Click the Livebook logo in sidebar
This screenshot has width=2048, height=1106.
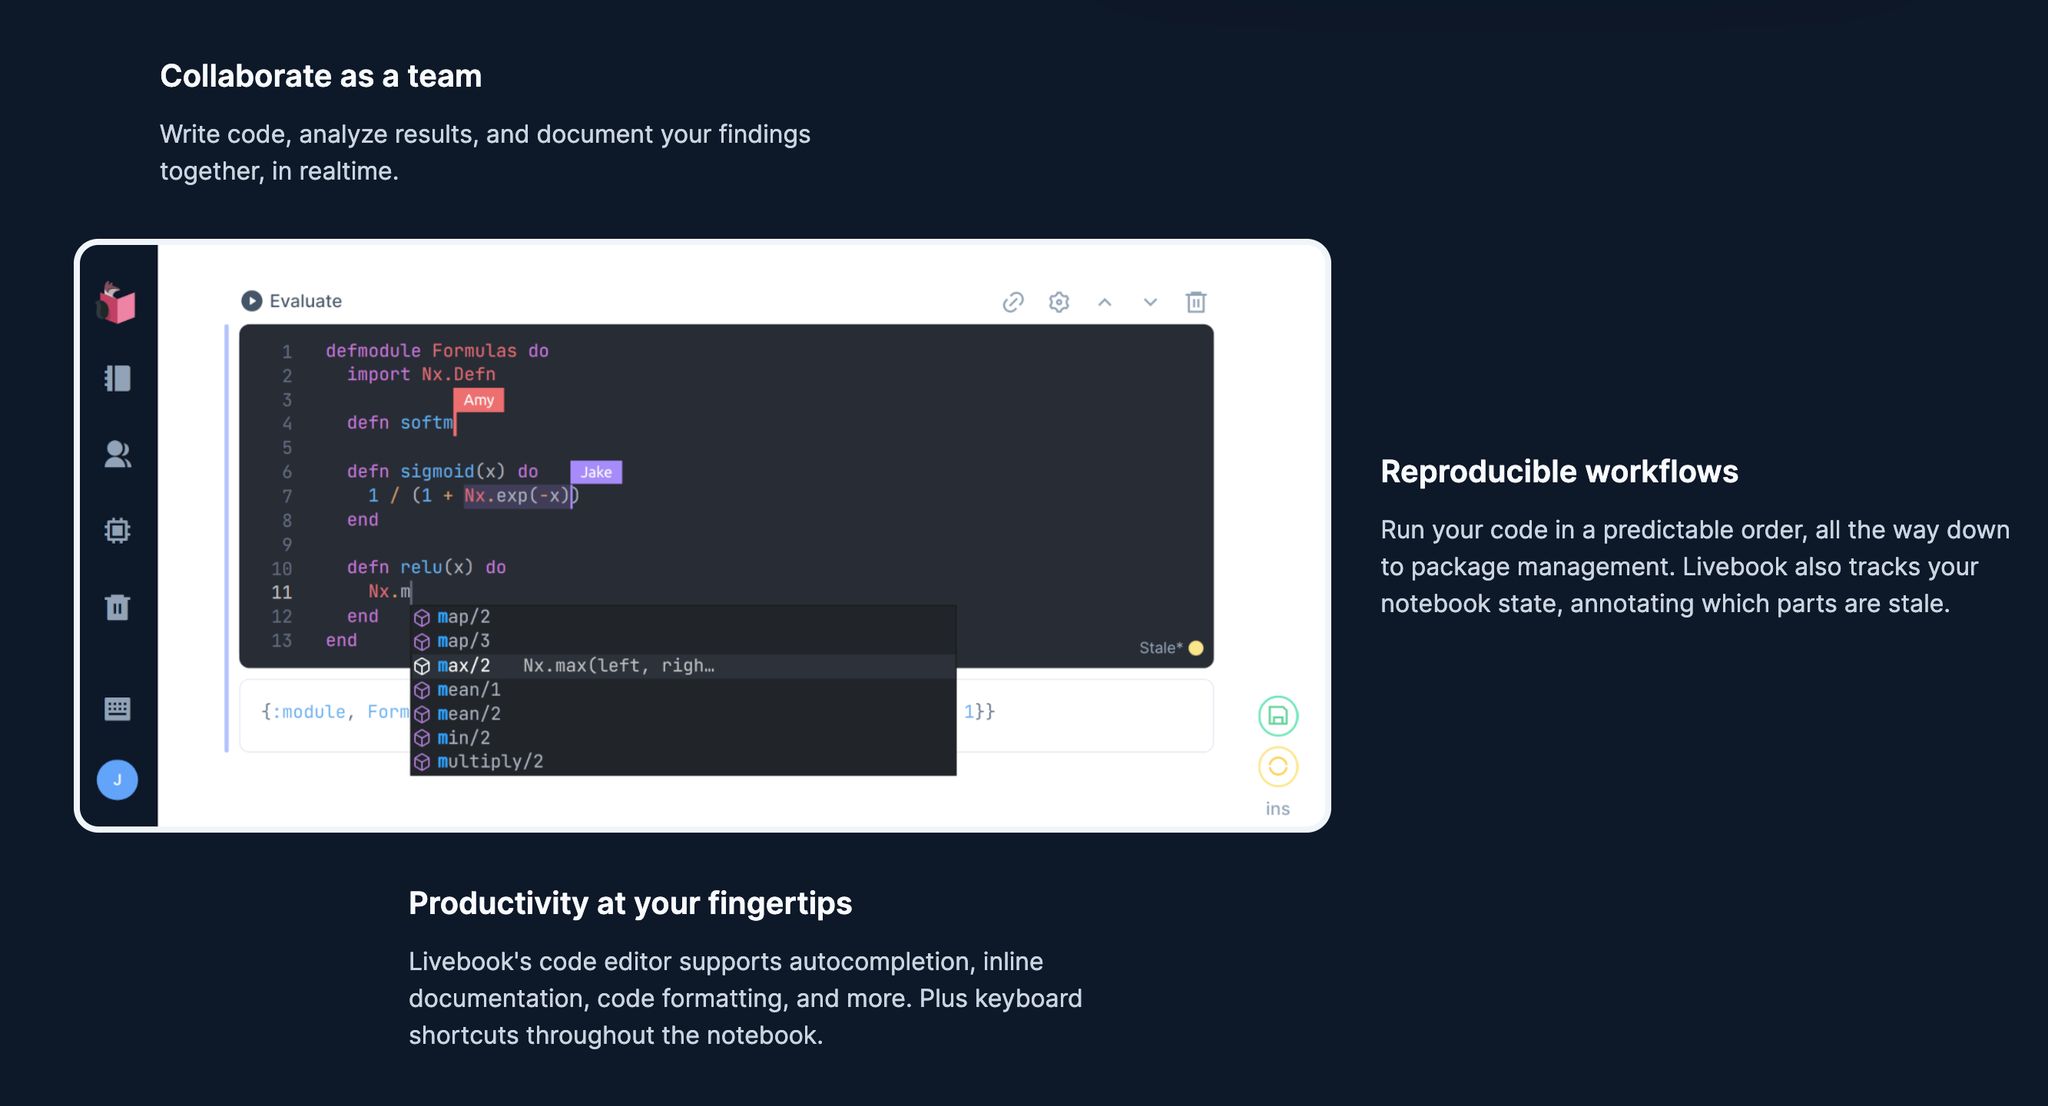[x=117, y=303]
